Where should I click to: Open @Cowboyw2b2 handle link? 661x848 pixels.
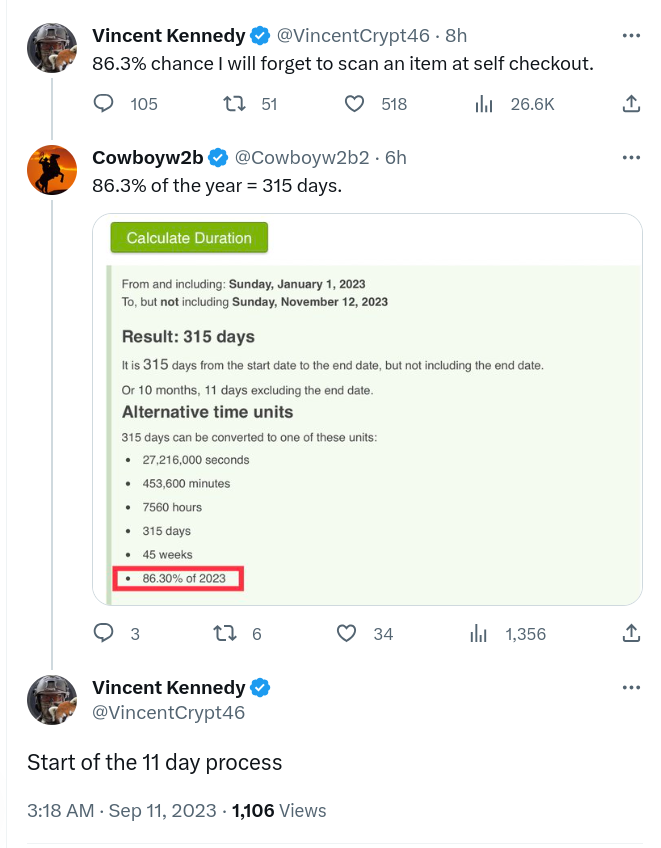[301, 158]
